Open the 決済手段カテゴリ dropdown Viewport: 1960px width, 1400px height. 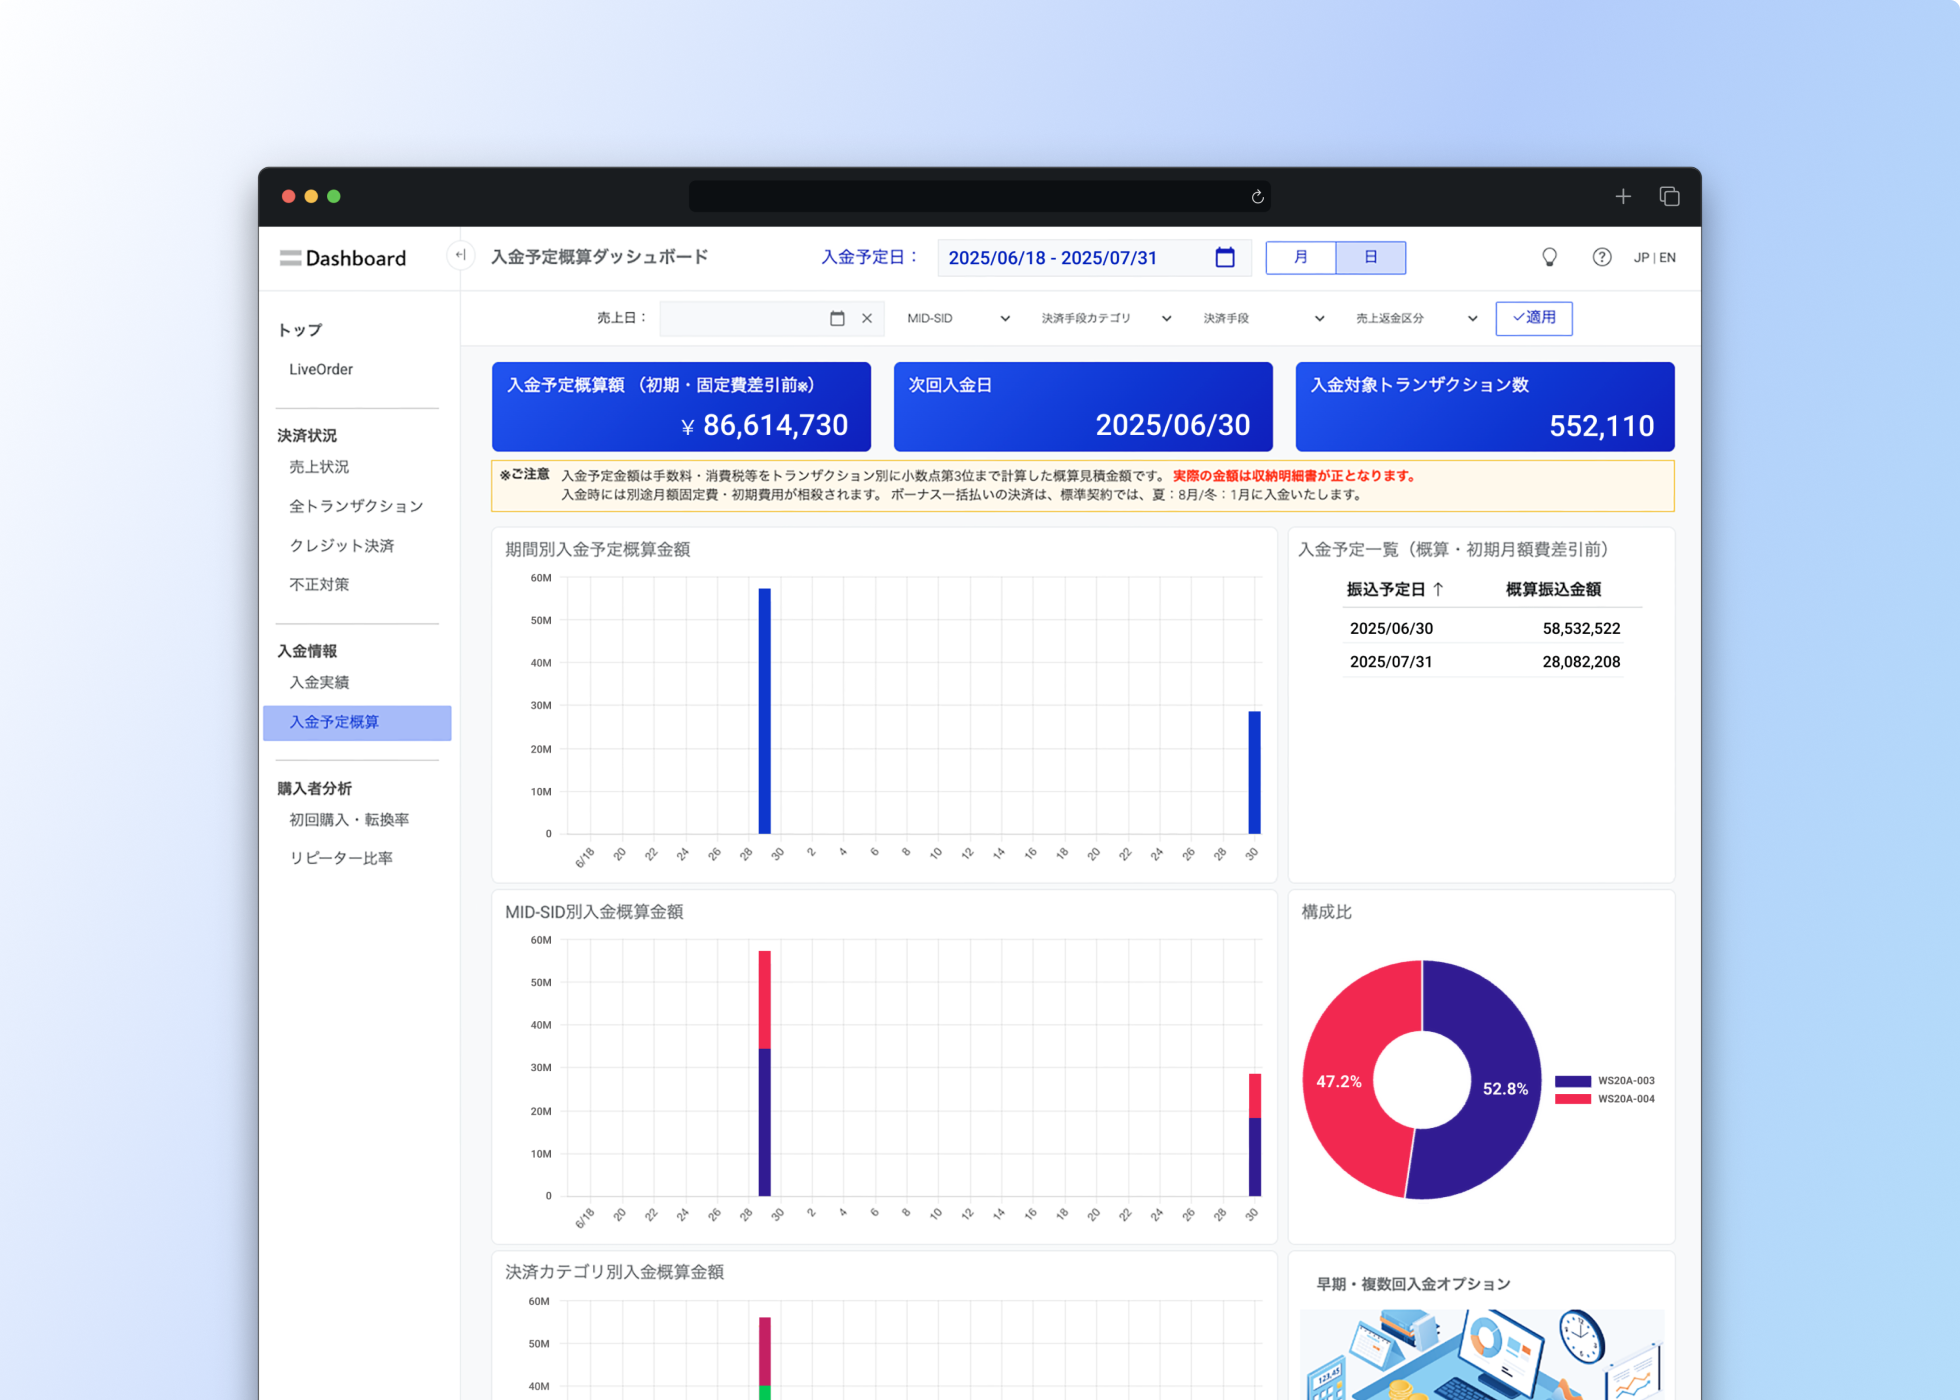point(1106,318)
